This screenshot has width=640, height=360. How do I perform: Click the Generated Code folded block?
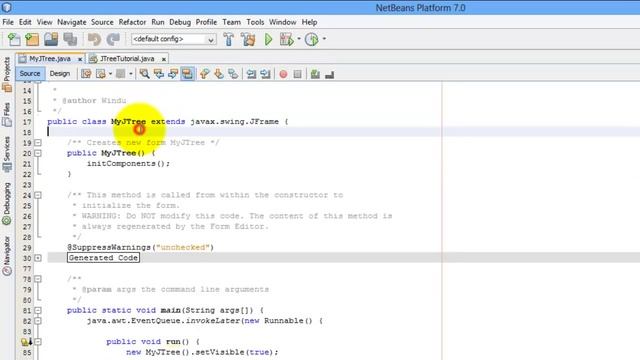coord(103,258)
